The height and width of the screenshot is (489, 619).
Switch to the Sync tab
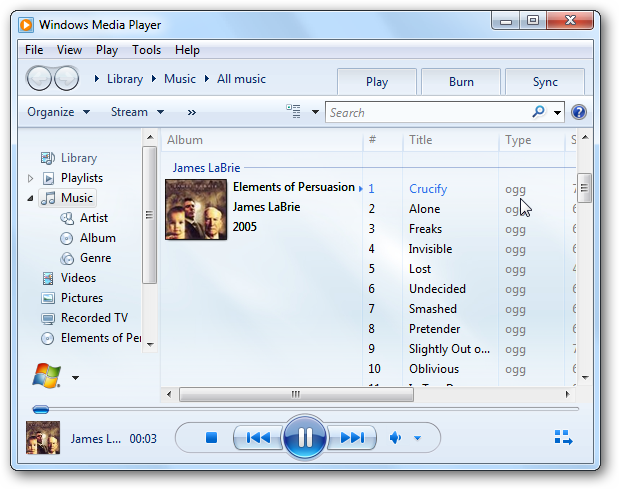coord(545,82)
